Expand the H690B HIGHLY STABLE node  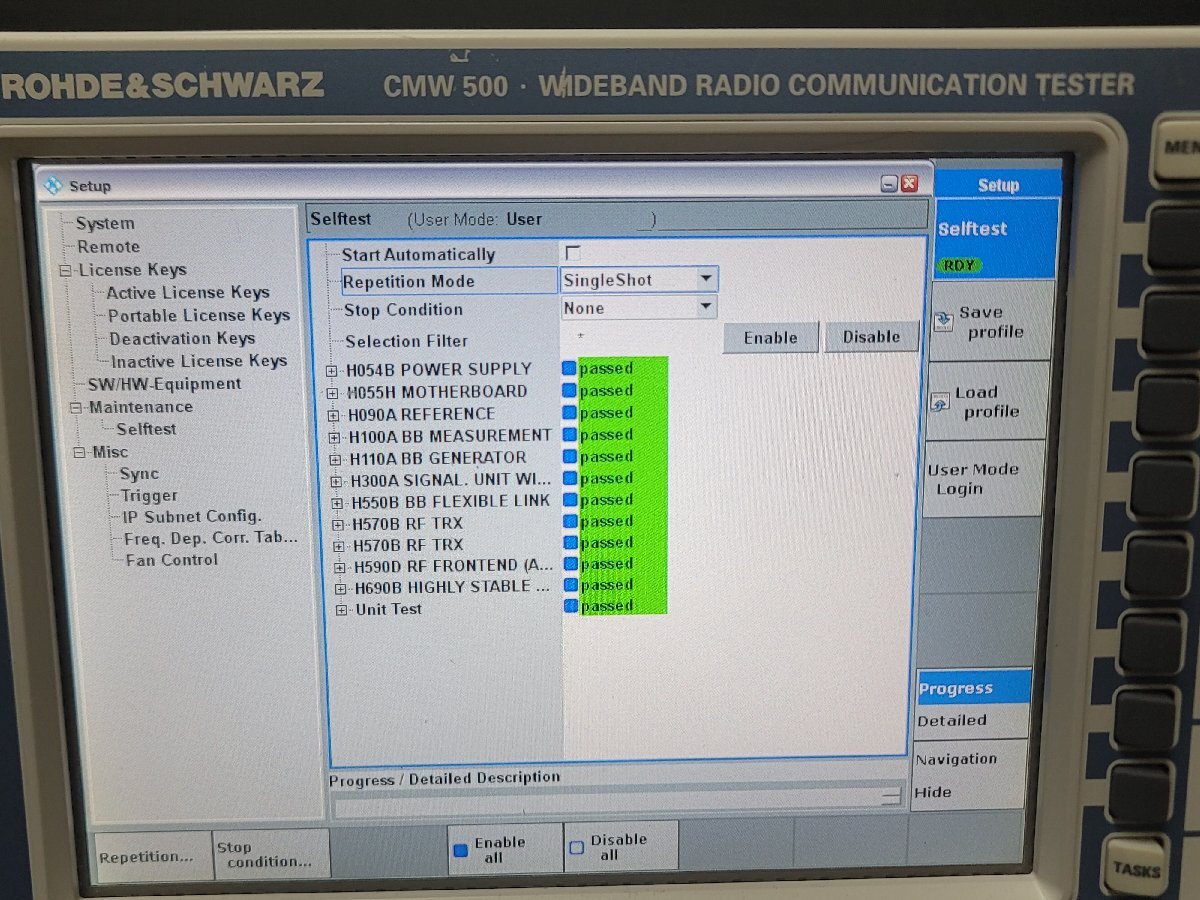click(x=341, y=589)
